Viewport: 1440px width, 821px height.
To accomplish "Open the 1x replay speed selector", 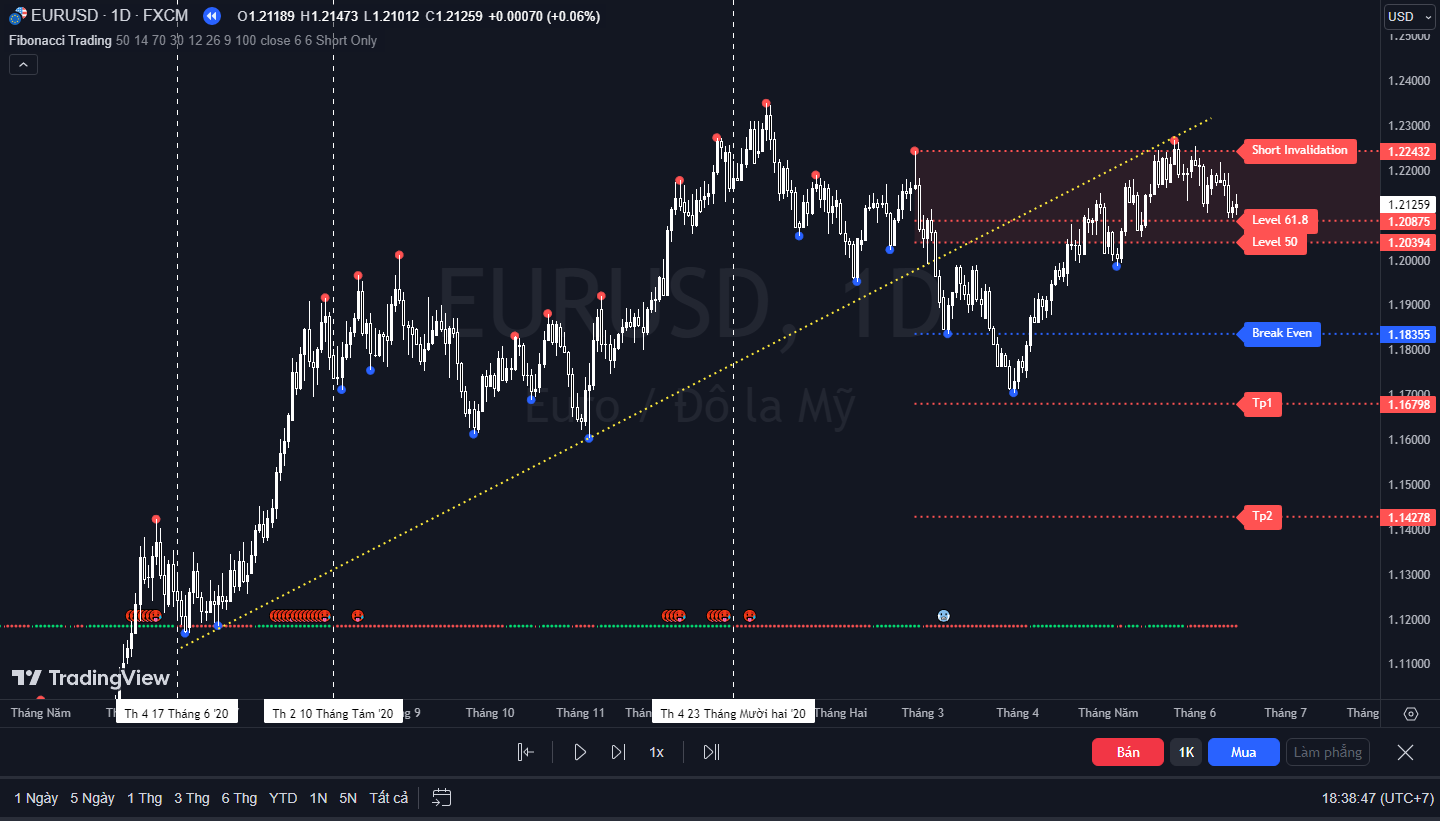I will click(x=657, y=752).
